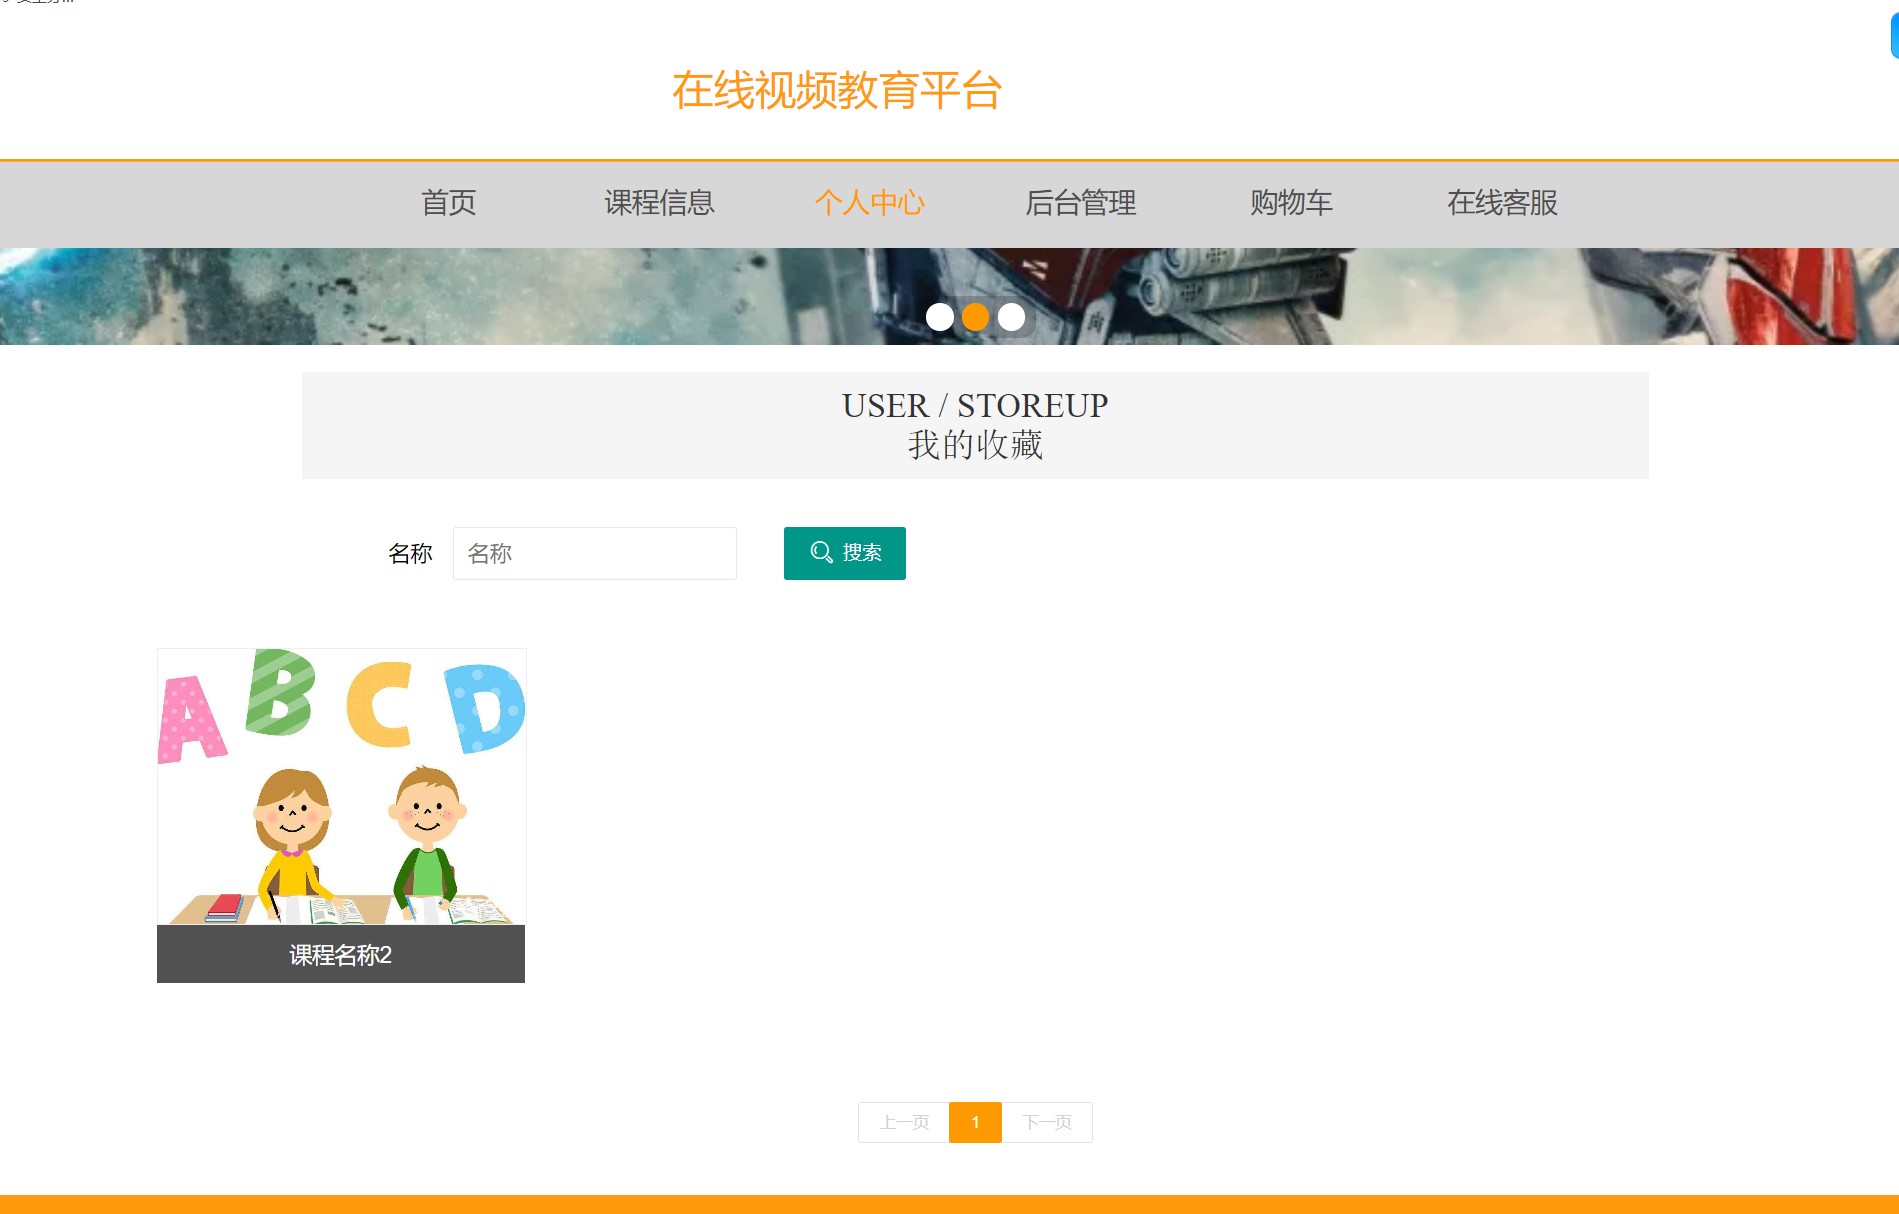This screenshot has width=1899, height=1214.
Task: Click the magnifier icon inside the search button
Action: coord(821,551)
